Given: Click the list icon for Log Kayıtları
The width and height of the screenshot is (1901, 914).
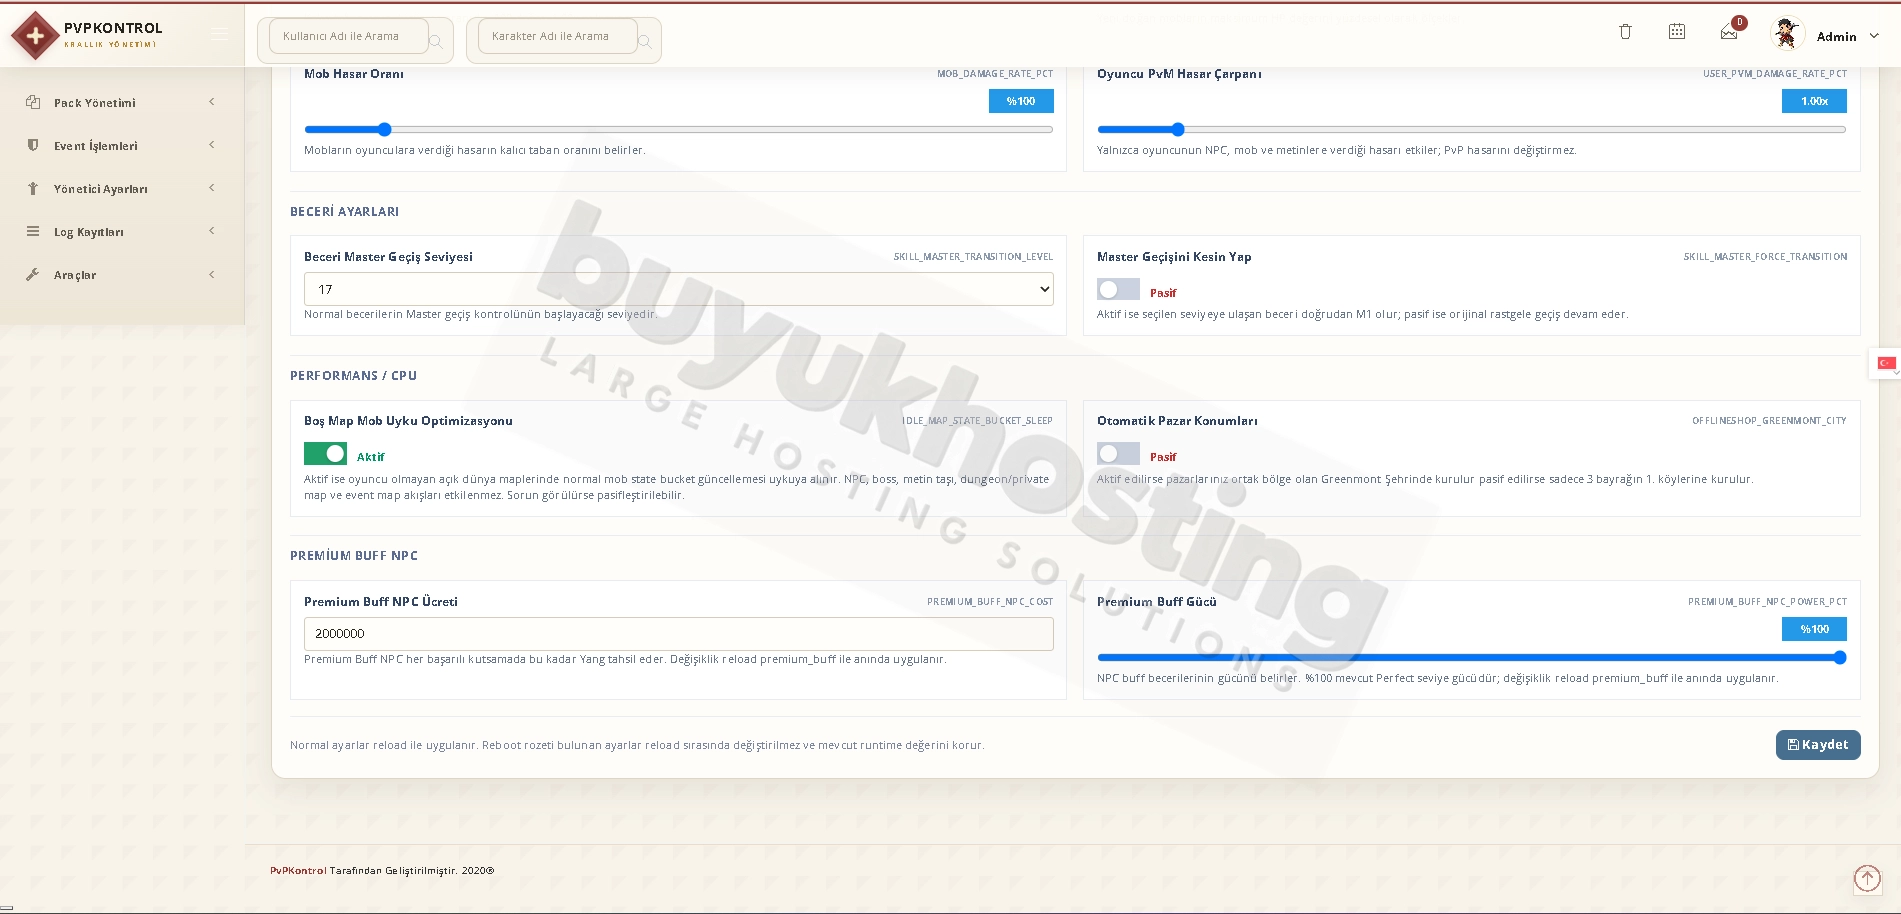Looking at the screenshot, I should 33,231.
